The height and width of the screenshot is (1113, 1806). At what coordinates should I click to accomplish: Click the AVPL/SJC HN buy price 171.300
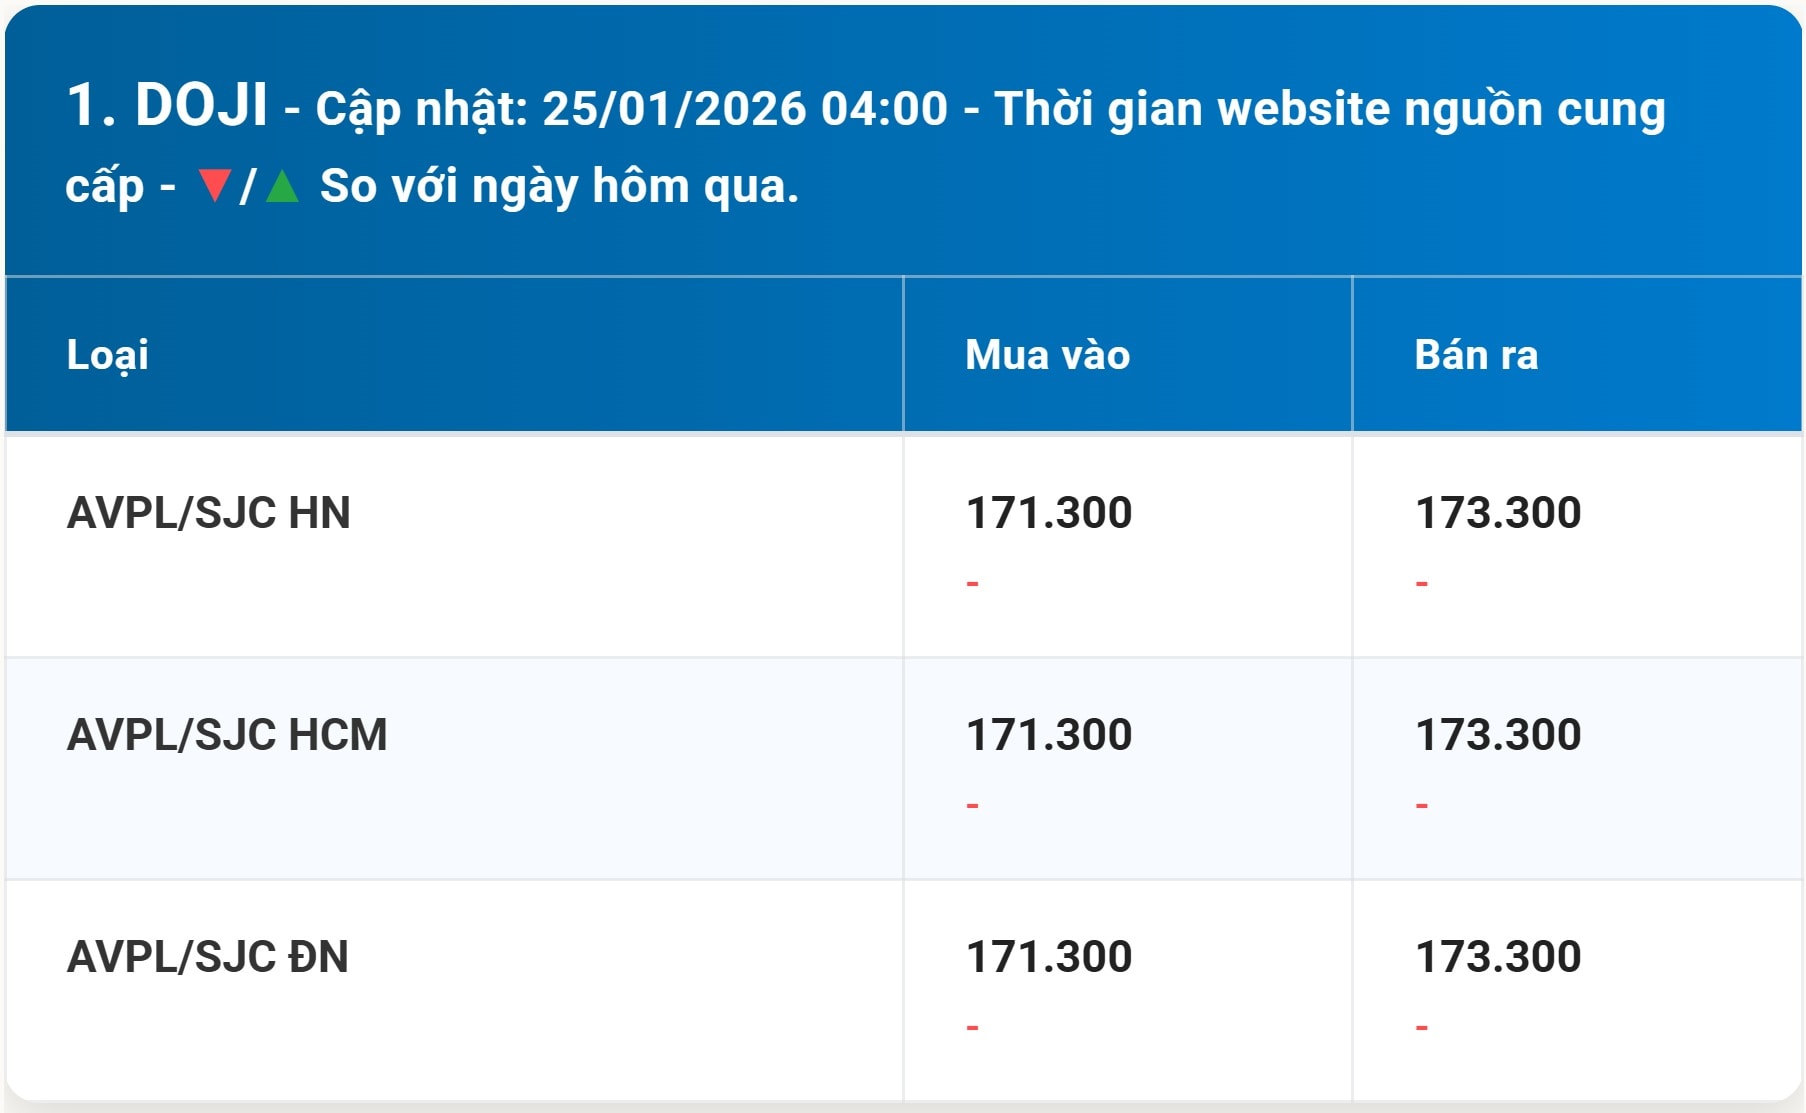click(1048, 513)
